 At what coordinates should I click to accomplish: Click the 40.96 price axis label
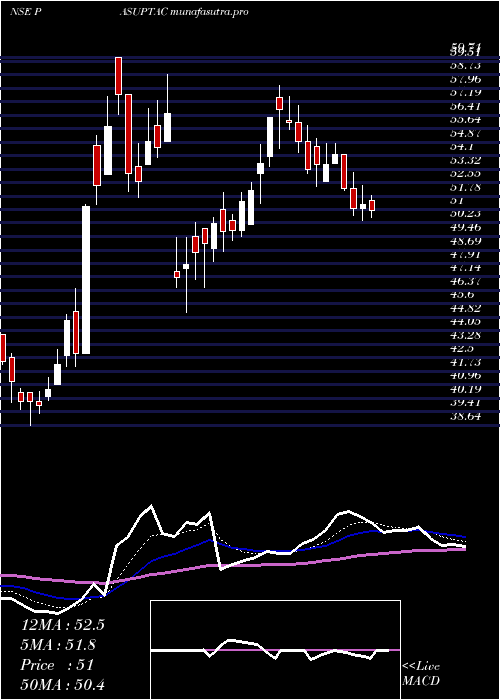pyautogui.click(x=465, y=375)
